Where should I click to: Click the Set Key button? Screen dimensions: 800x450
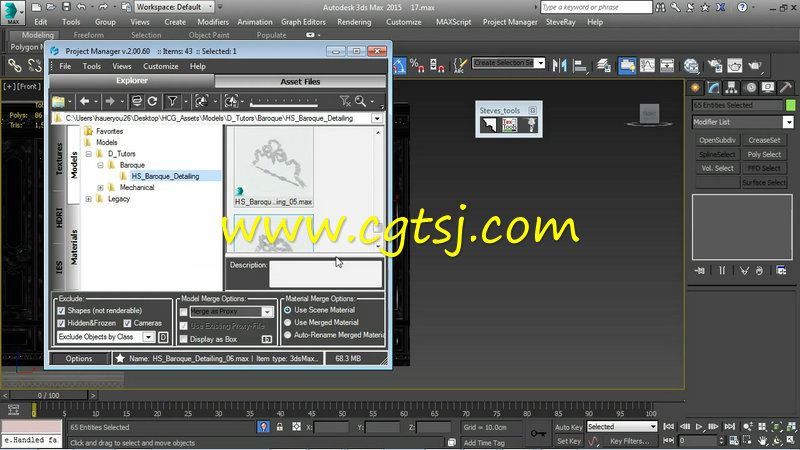point(568,441)
